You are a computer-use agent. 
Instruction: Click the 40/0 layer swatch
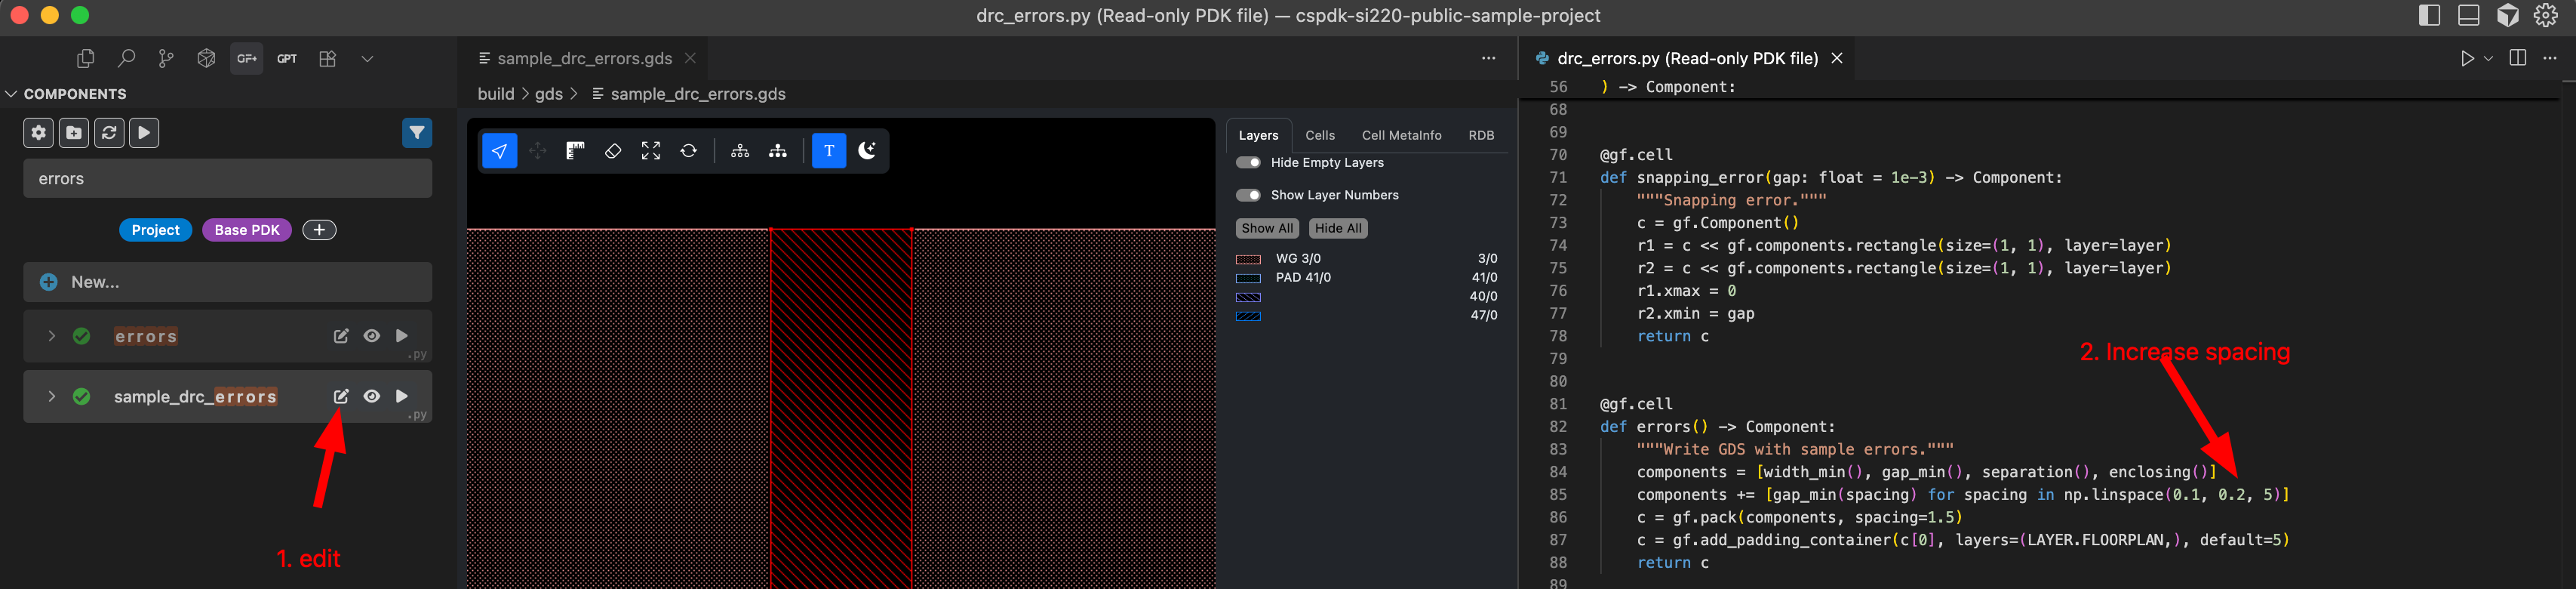coord(1248,297)
